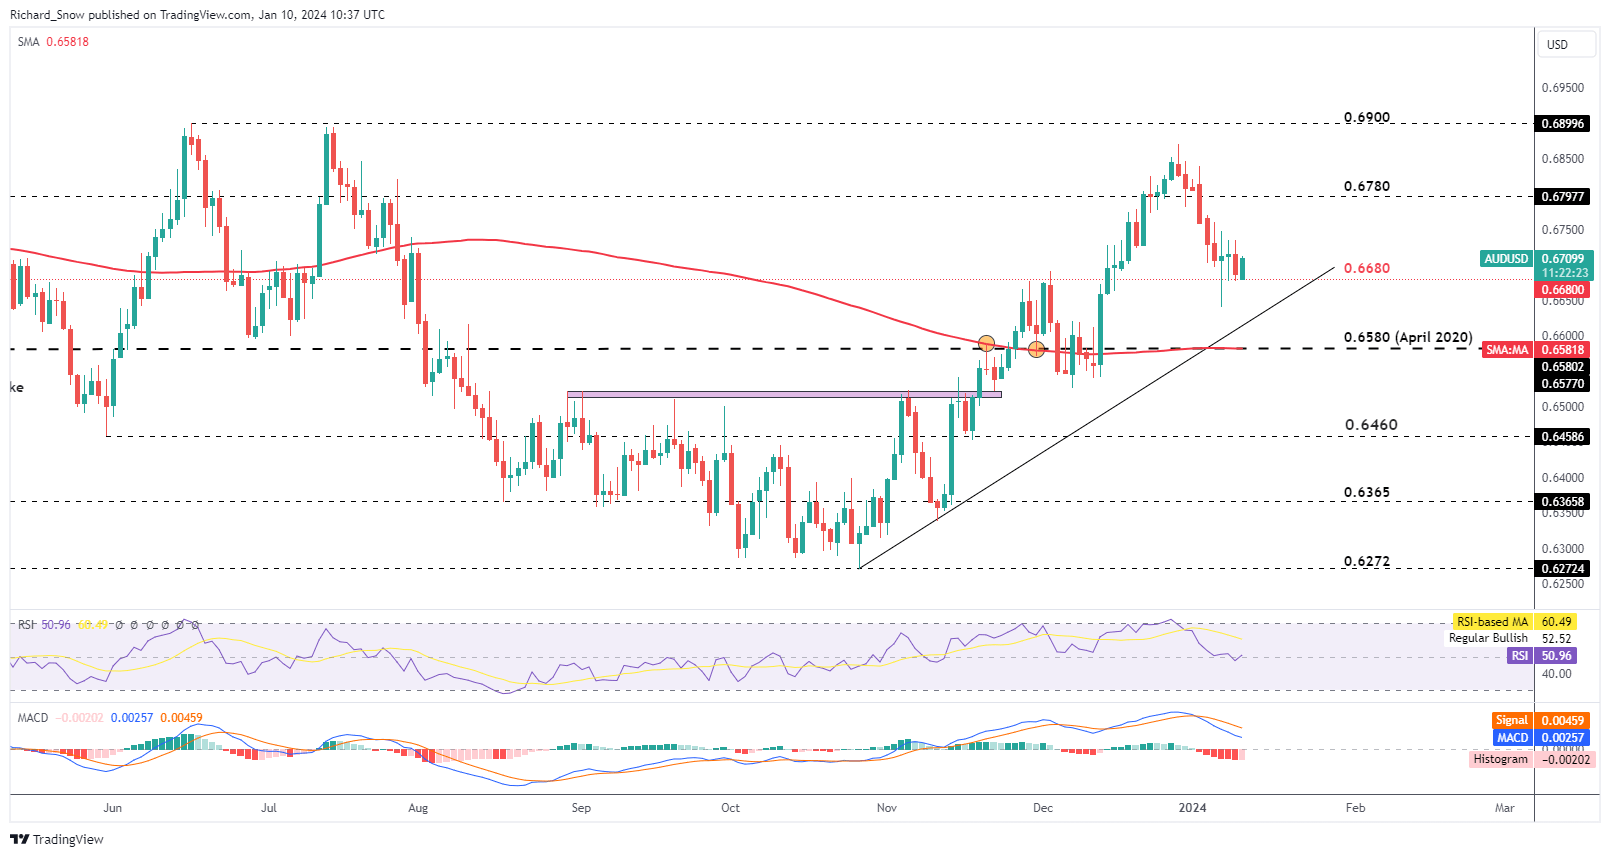Click the Richard_Snow published on TradingView.com header
The height and width of the screenshot is (857, 1610).
point(197,15)
